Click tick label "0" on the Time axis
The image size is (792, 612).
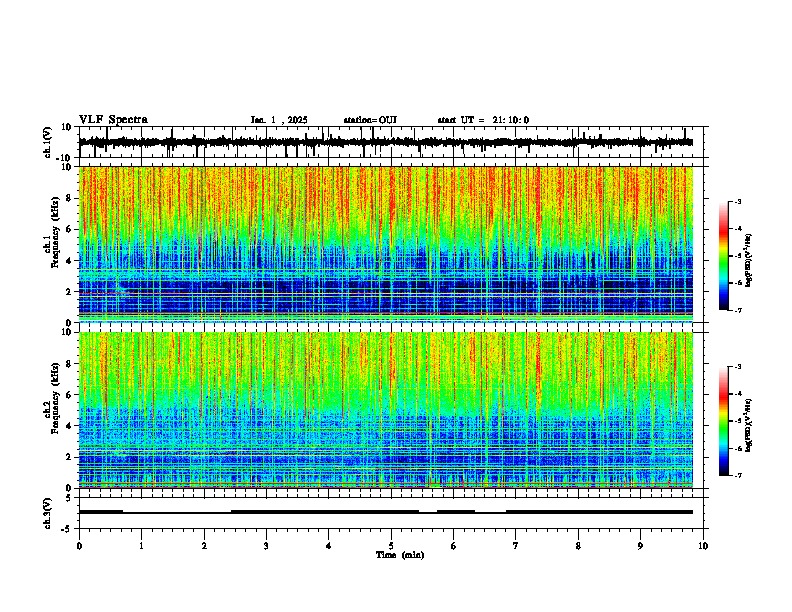pos(79,546)
